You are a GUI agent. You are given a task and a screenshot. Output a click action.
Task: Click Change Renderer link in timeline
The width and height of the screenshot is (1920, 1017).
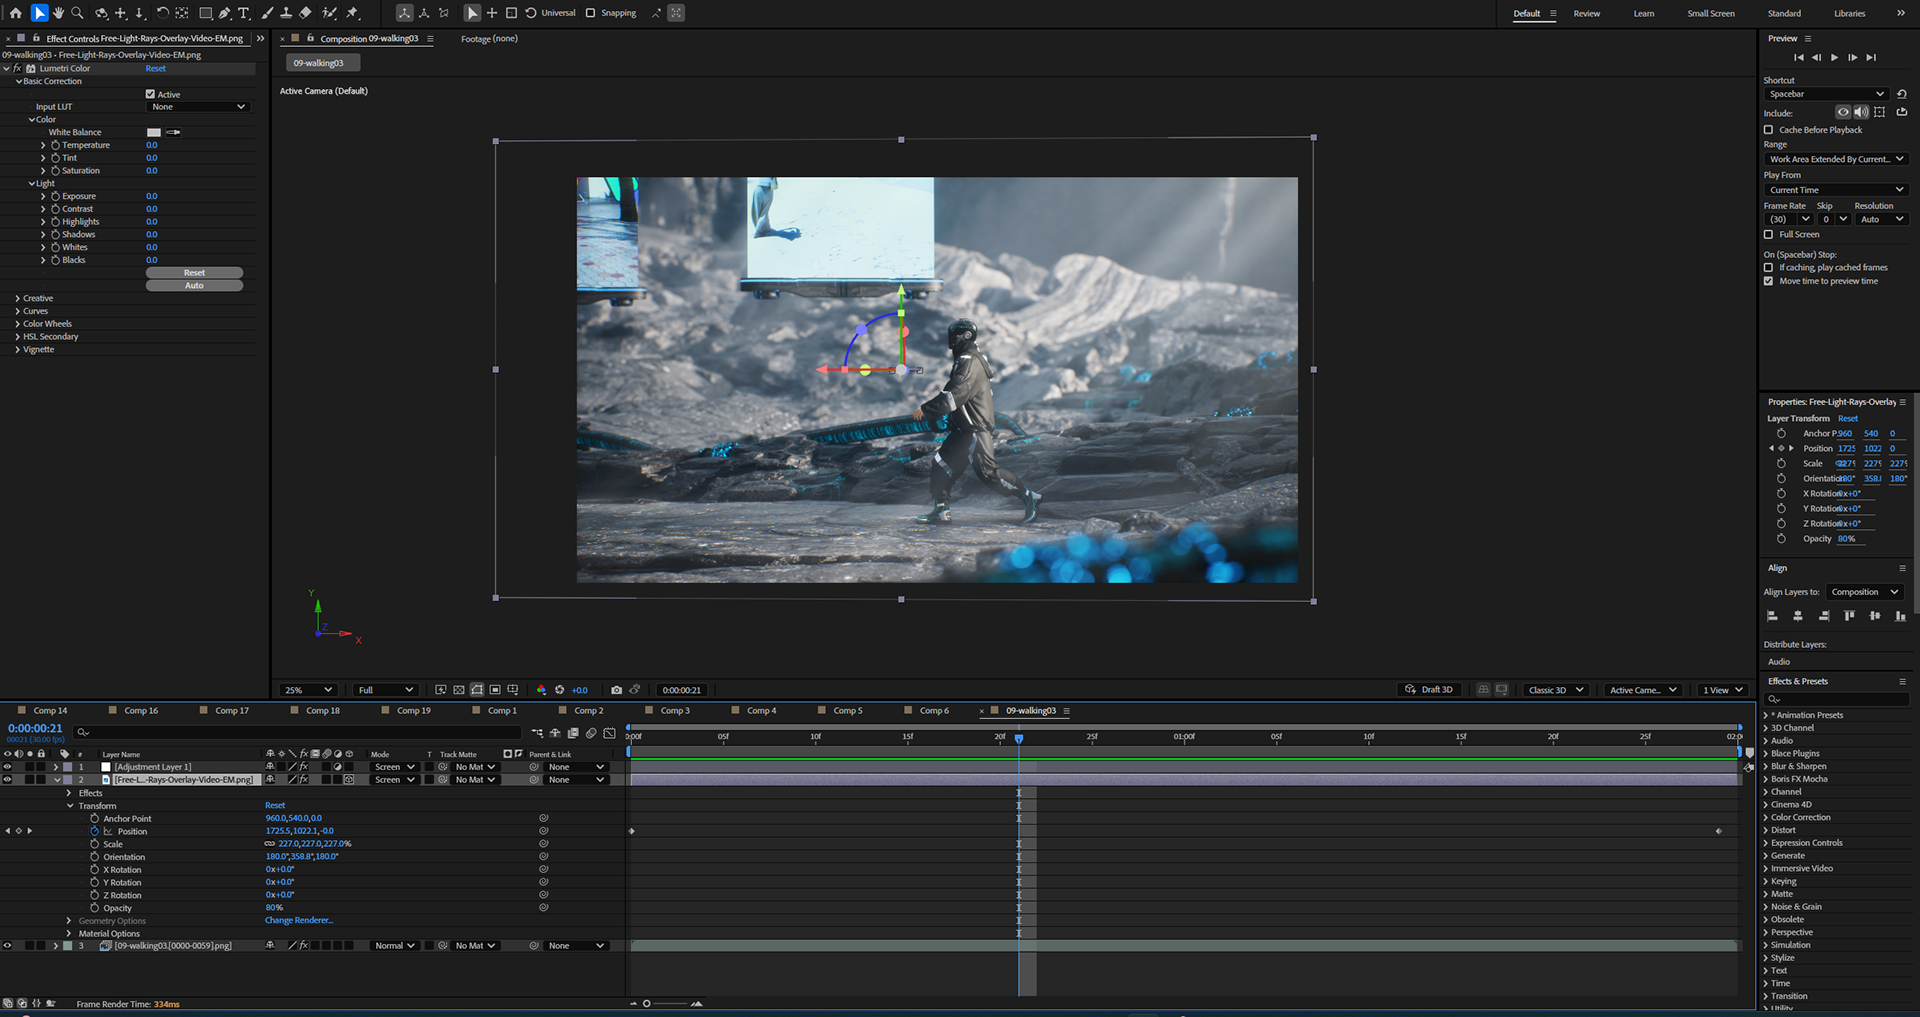[299, 920]
